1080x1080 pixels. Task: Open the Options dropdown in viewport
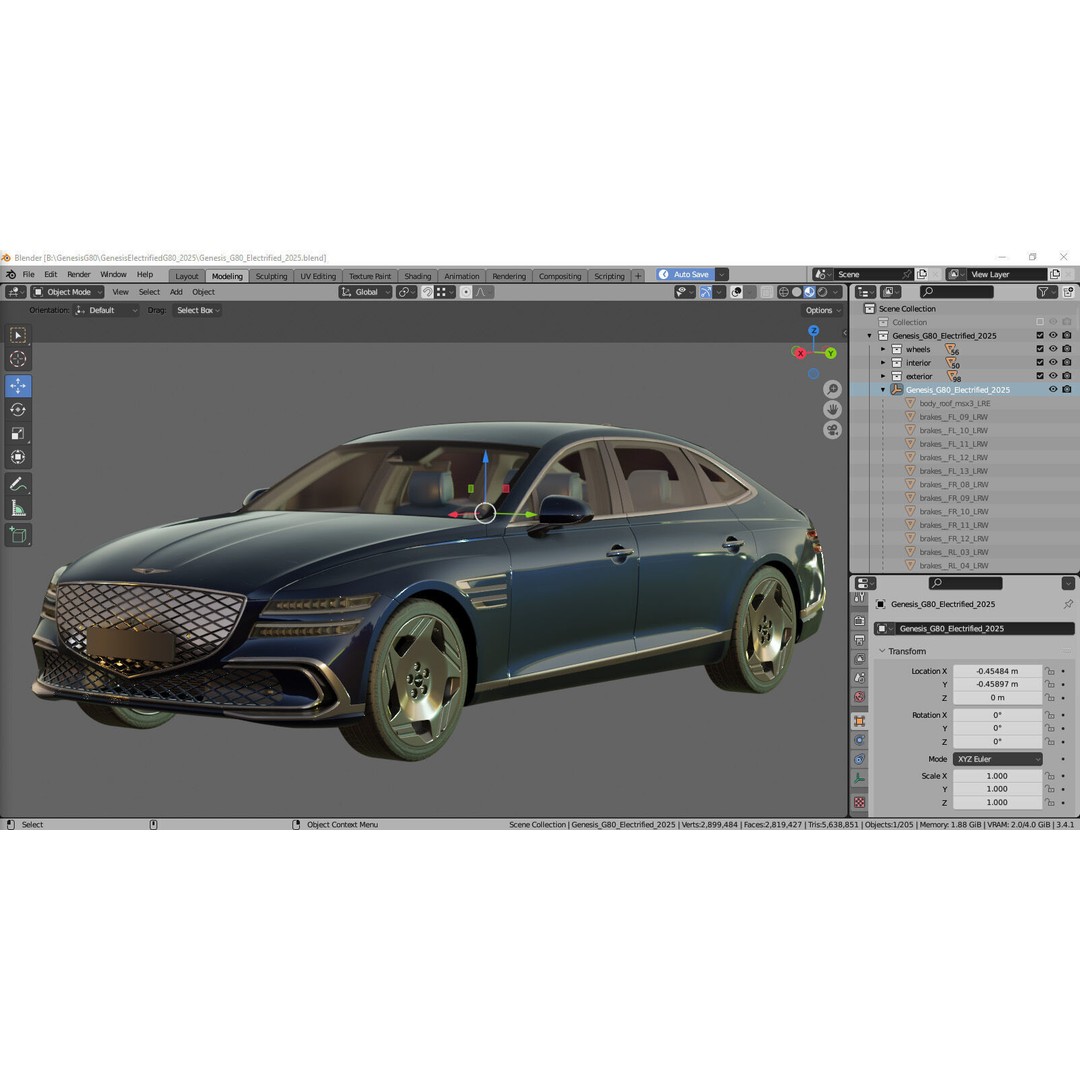[x=823, y=311]
